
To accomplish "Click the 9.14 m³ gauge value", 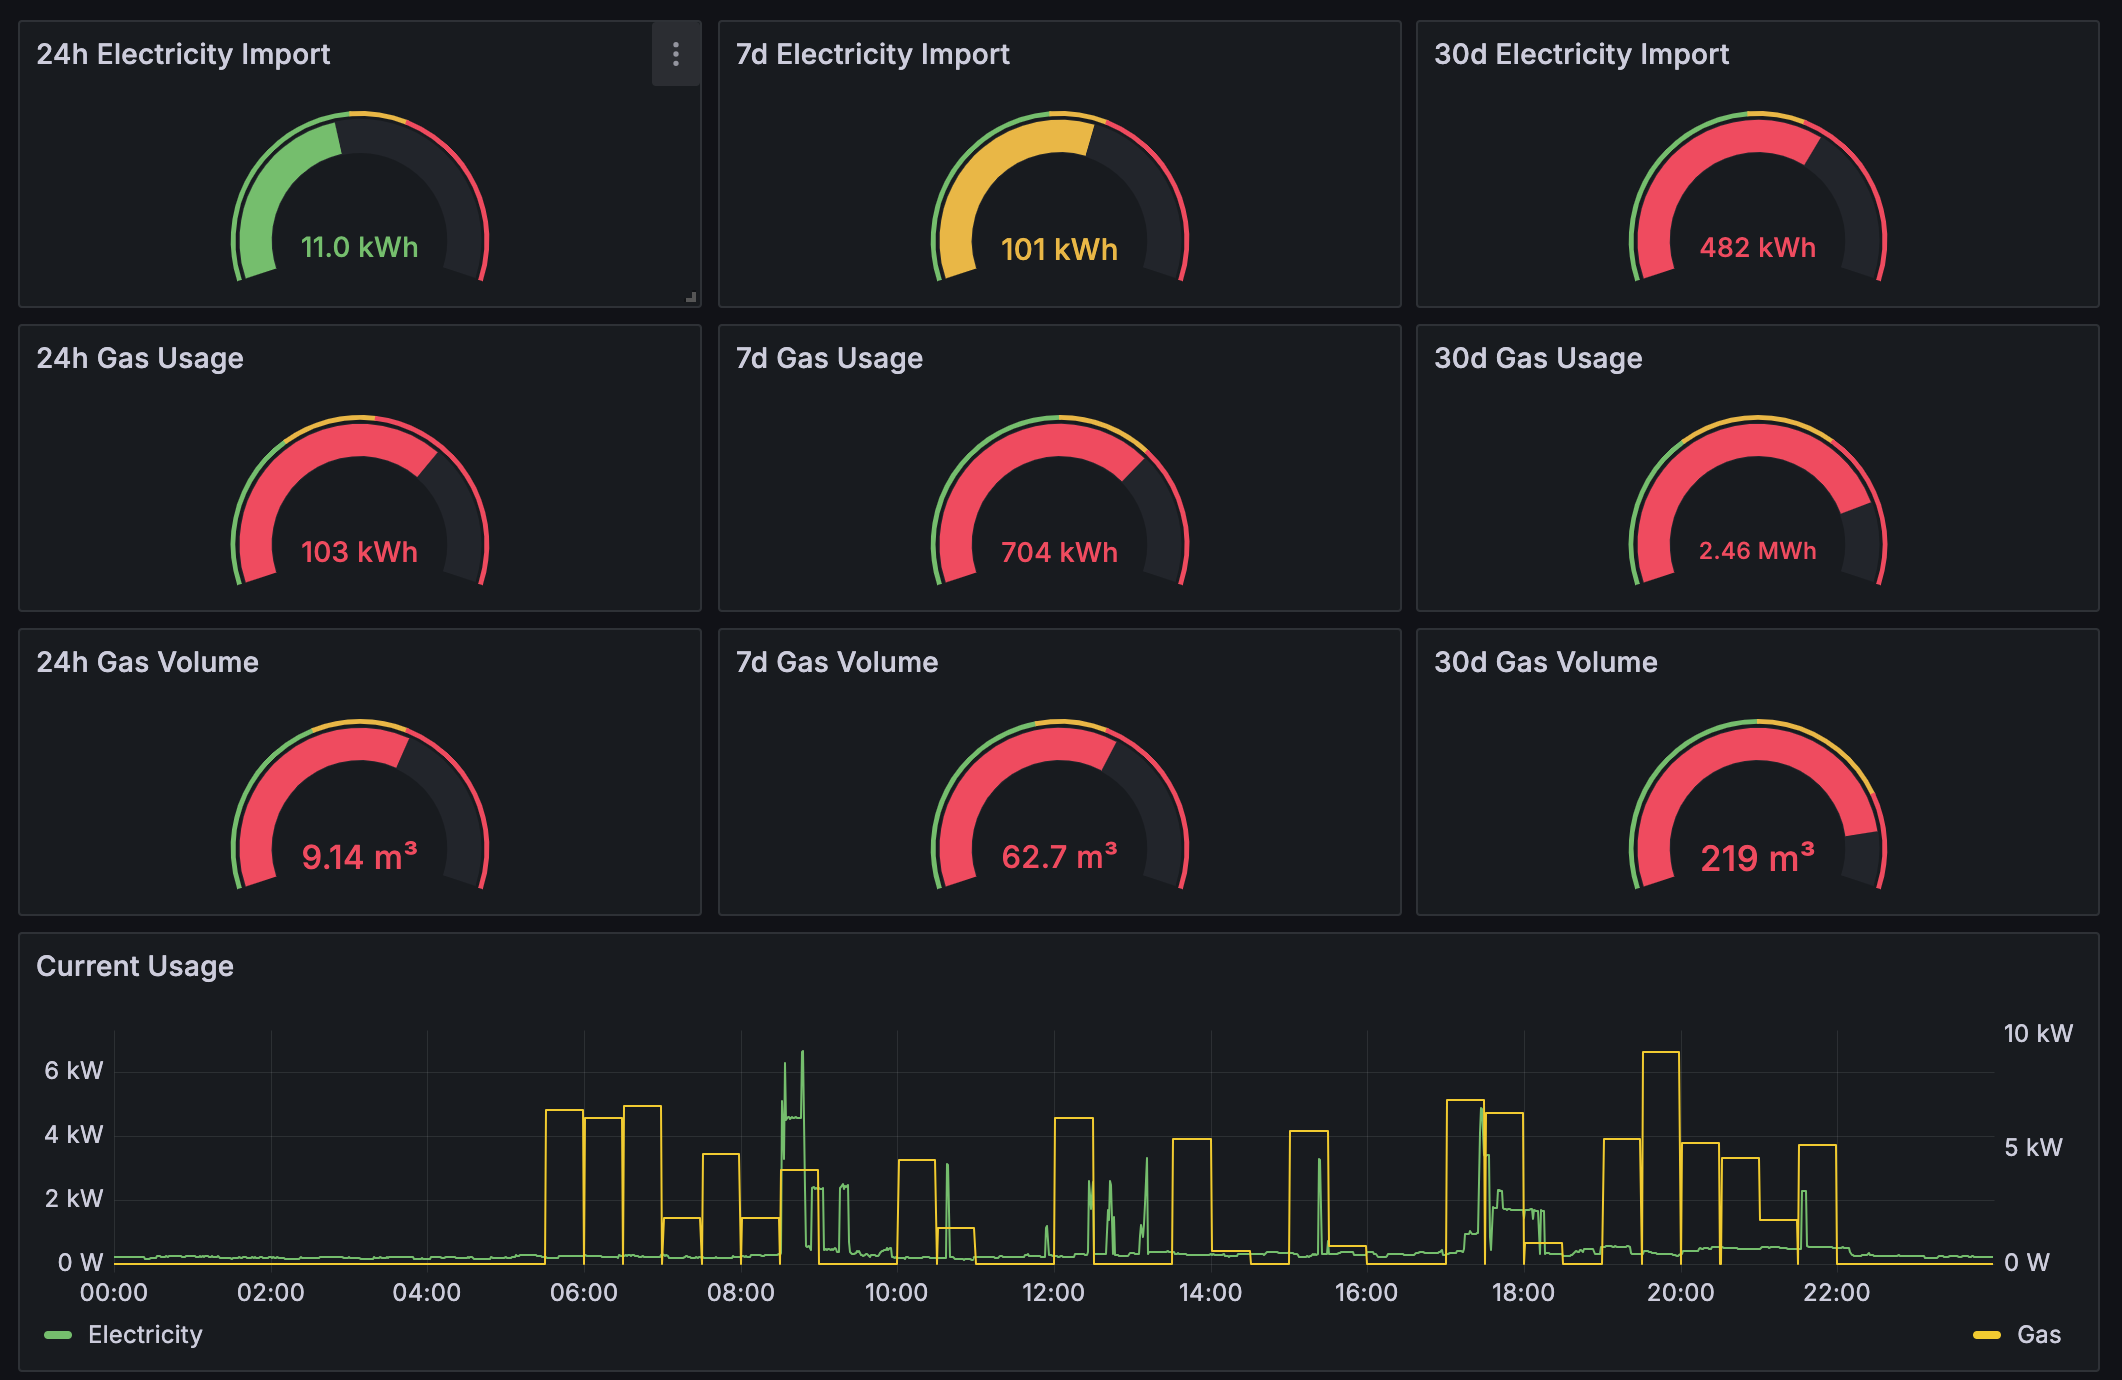I will pyautogui.click(x=359, y=857).
